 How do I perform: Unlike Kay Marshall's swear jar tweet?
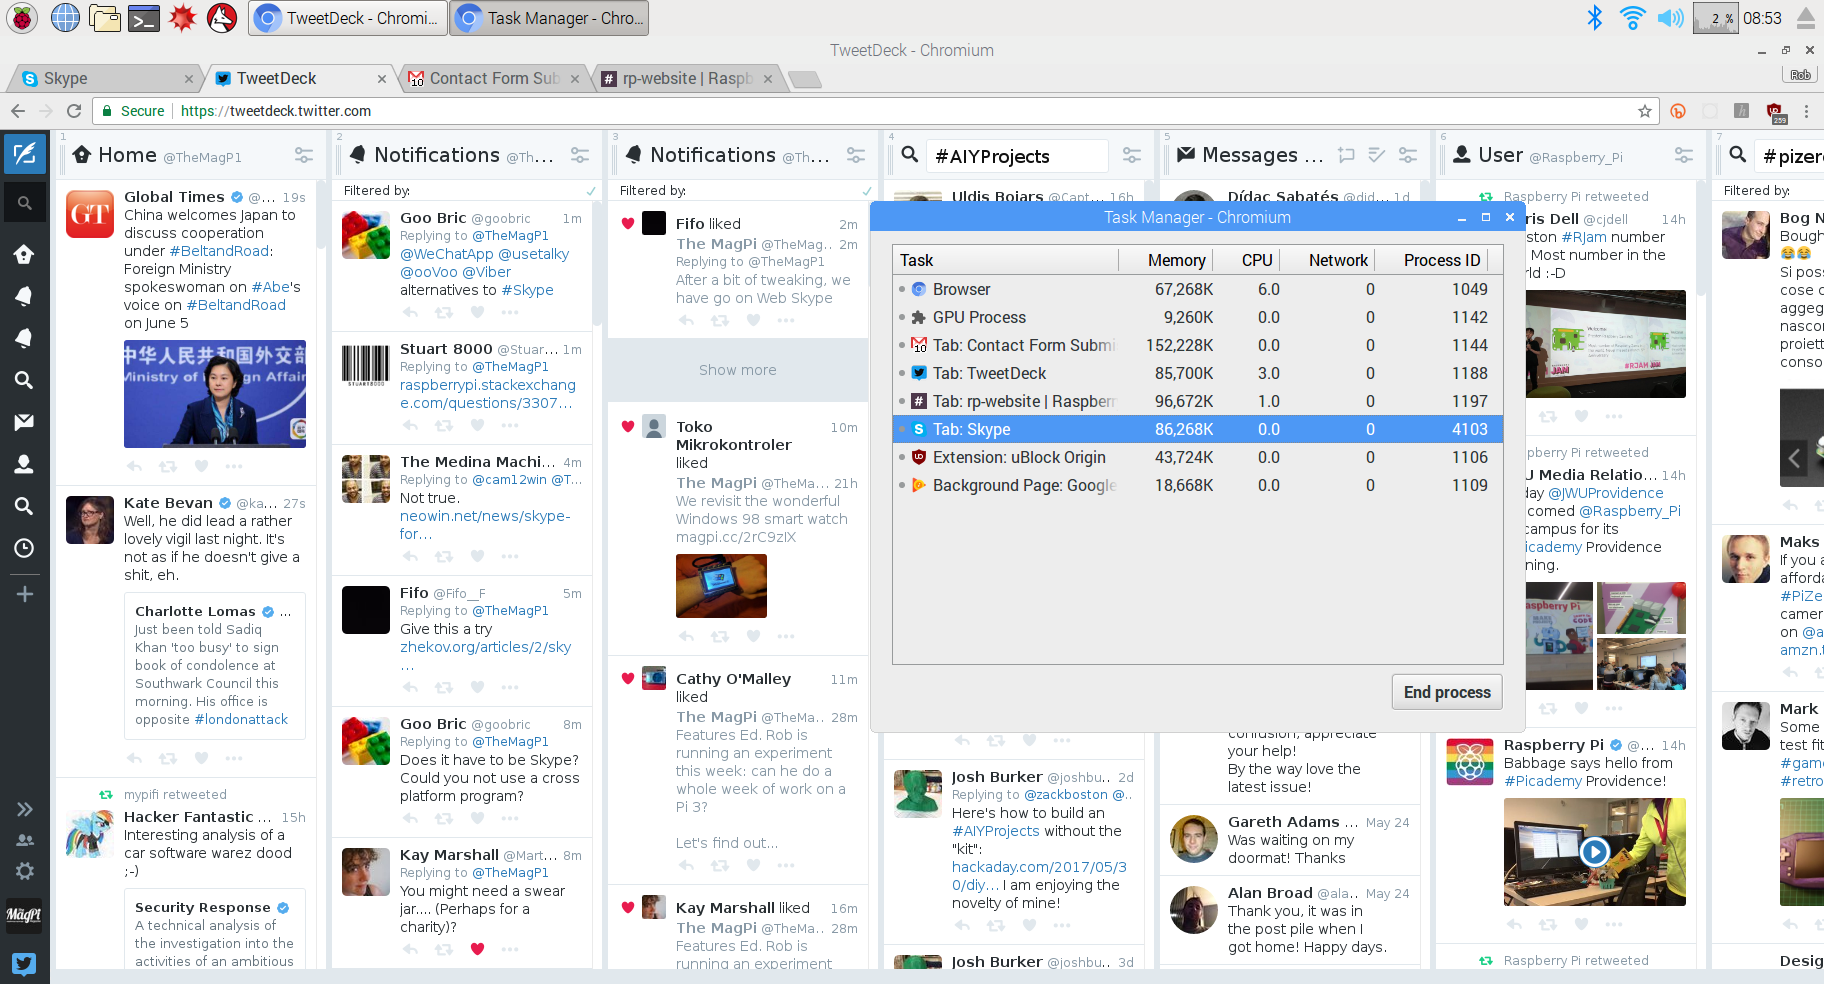coord(477,949)
